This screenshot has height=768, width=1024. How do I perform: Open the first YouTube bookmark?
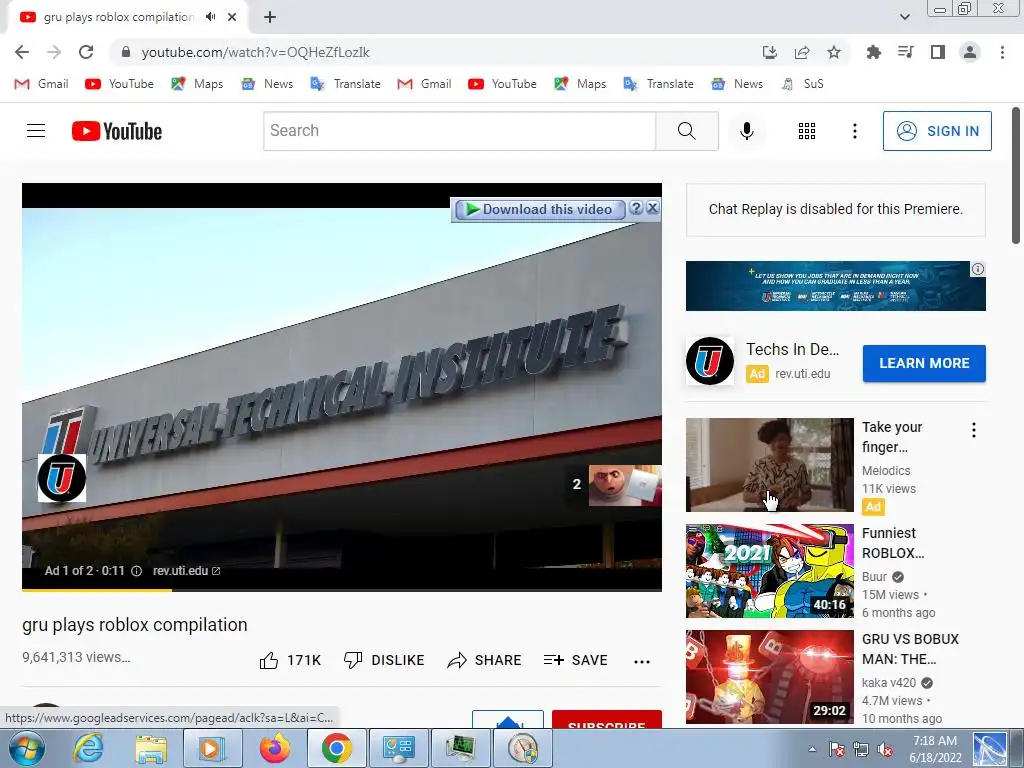click(x=120, y=84)
